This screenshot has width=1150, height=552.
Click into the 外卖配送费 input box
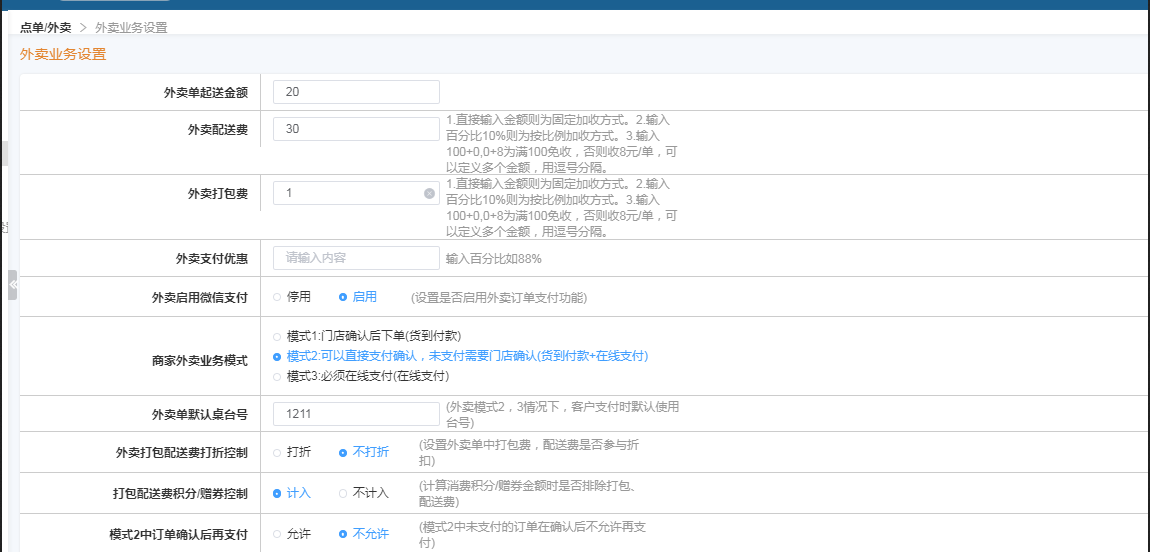coord(355,129)
